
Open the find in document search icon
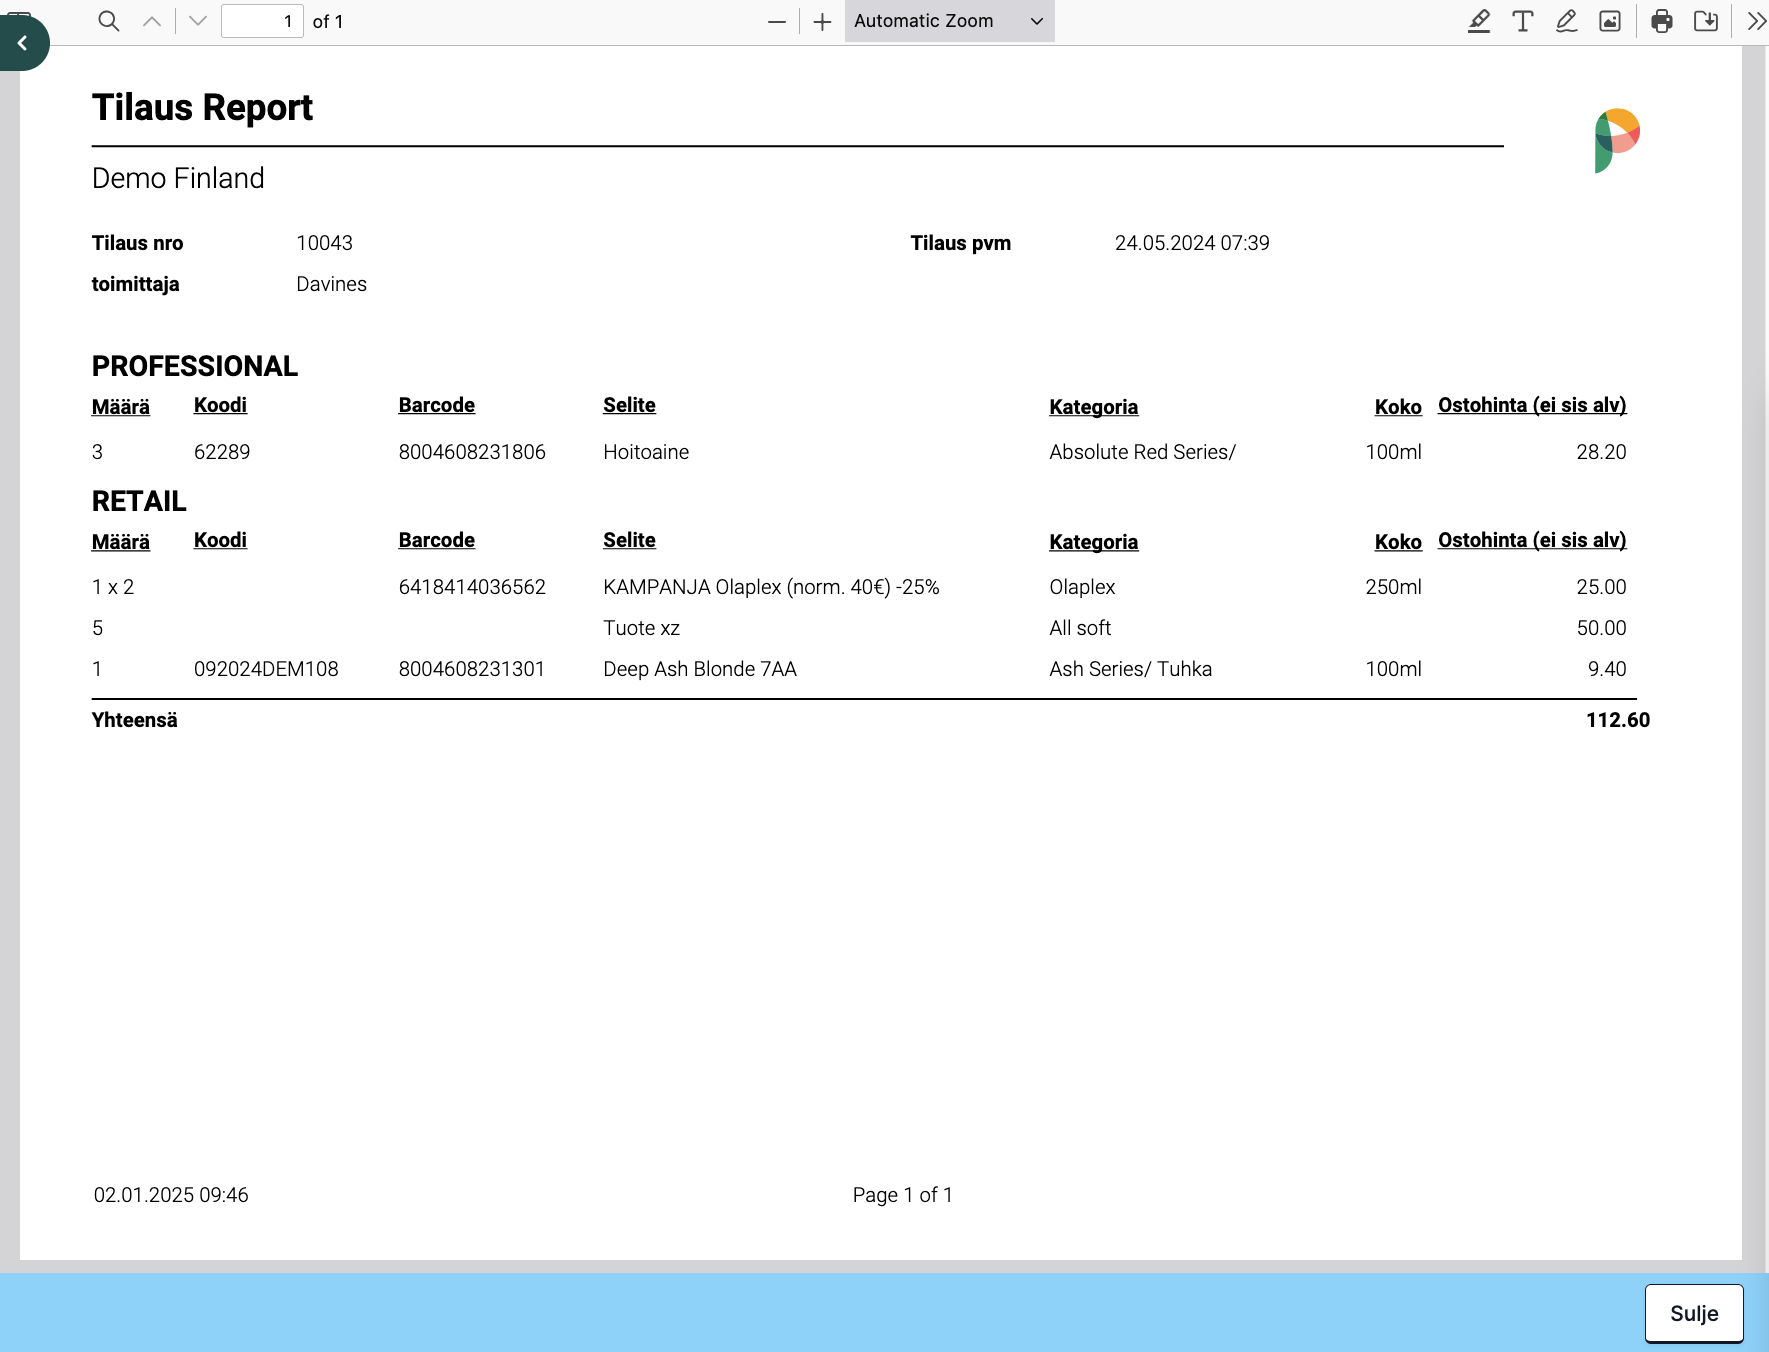click(109, 21)
